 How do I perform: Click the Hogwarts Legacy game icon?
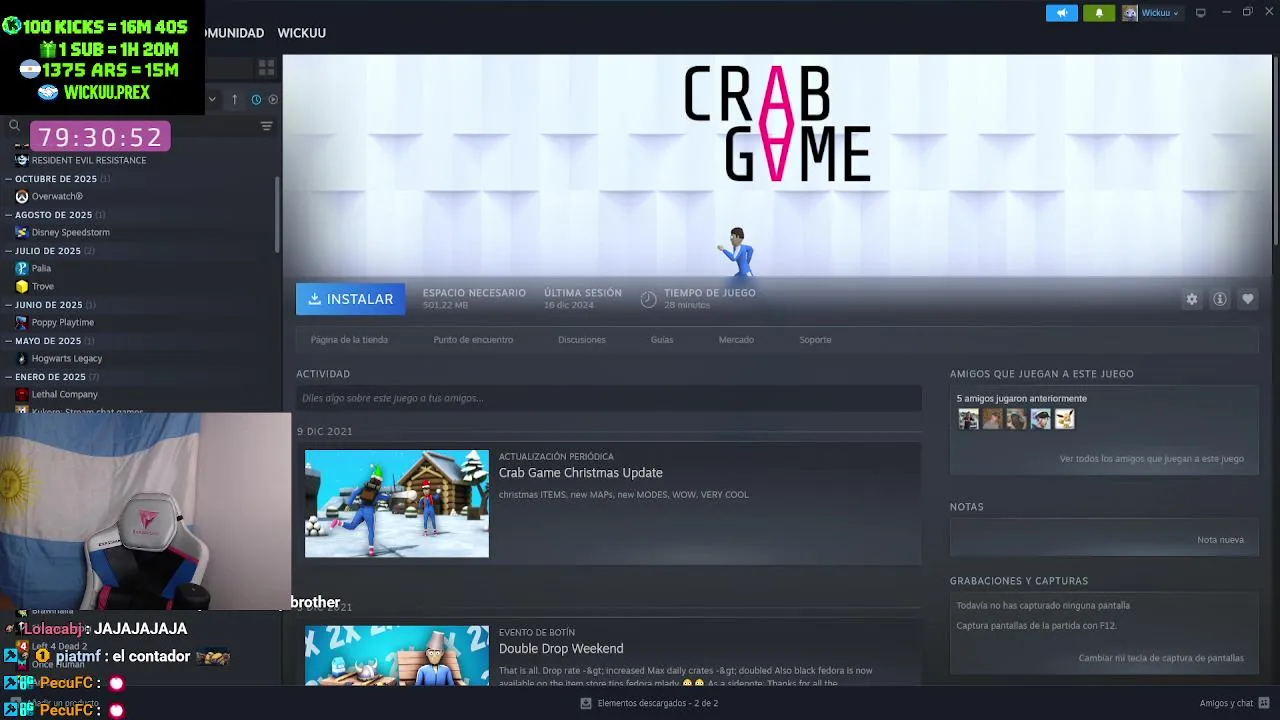pyautogui.click(x=22, y=359)
